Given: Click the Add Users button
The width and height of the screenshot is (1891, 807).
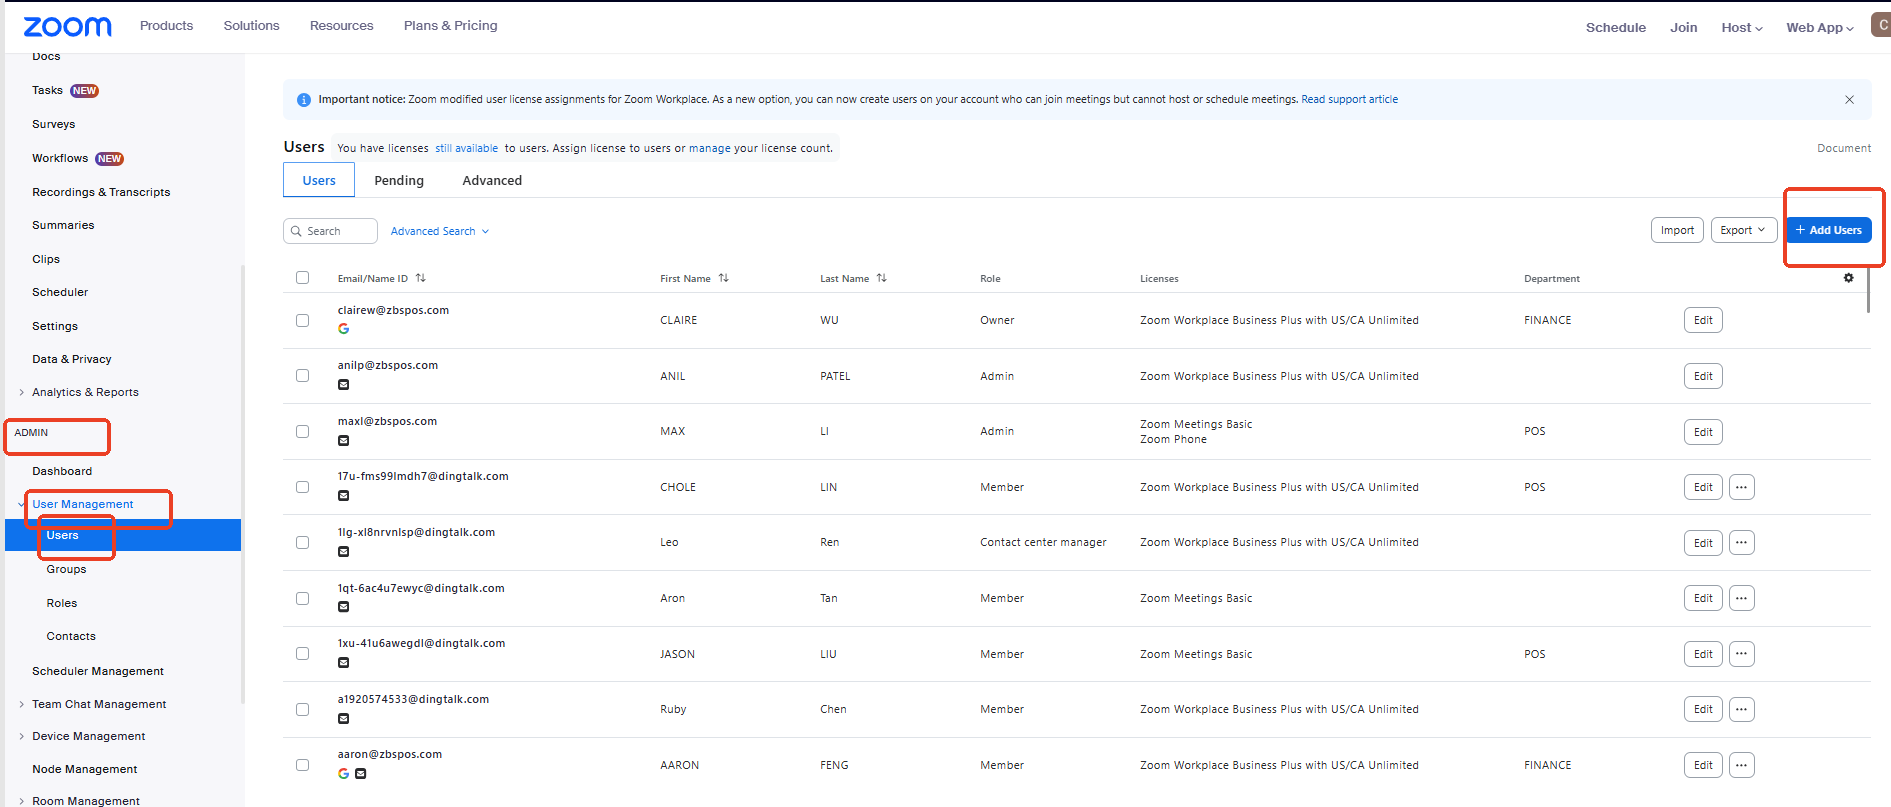Looking at the screenshot, I should coord(1829,230).
